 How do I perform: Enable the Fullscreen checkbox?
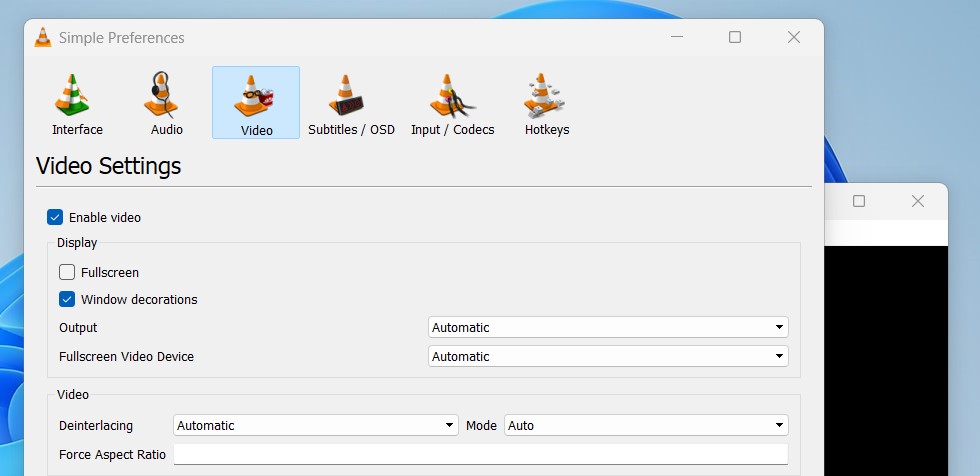(x=67, y=272)
